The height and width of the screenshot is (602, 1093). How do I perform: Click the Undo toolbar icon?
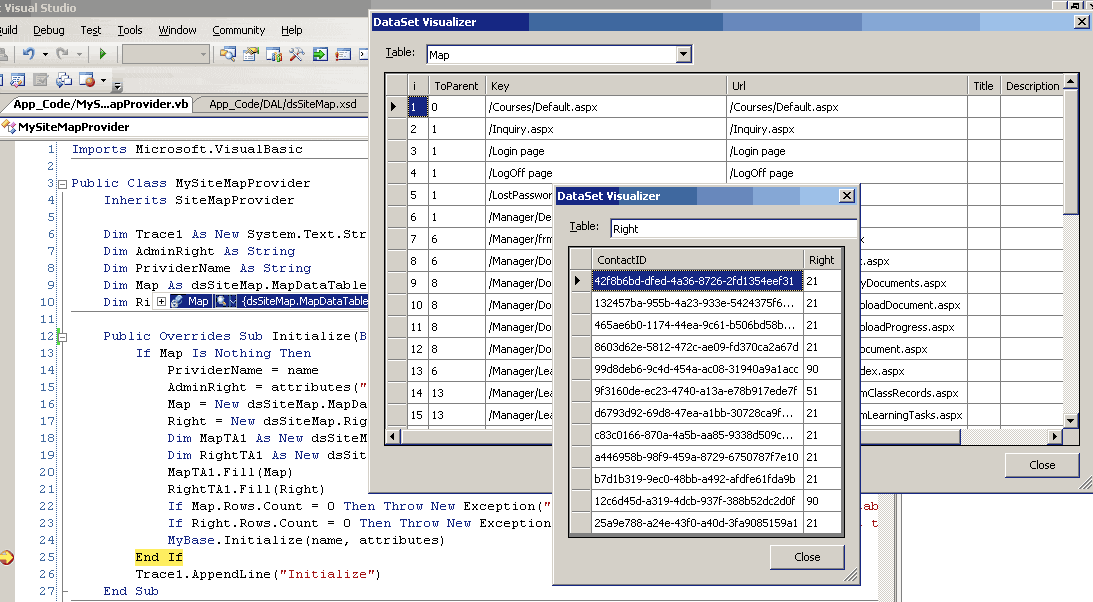coord(29,54)
